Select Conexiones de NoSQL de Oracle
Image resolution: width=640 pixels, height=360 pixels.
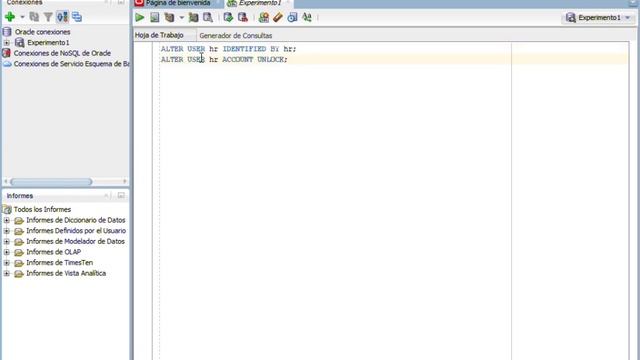pyautogui.click(x=62, y=53)
